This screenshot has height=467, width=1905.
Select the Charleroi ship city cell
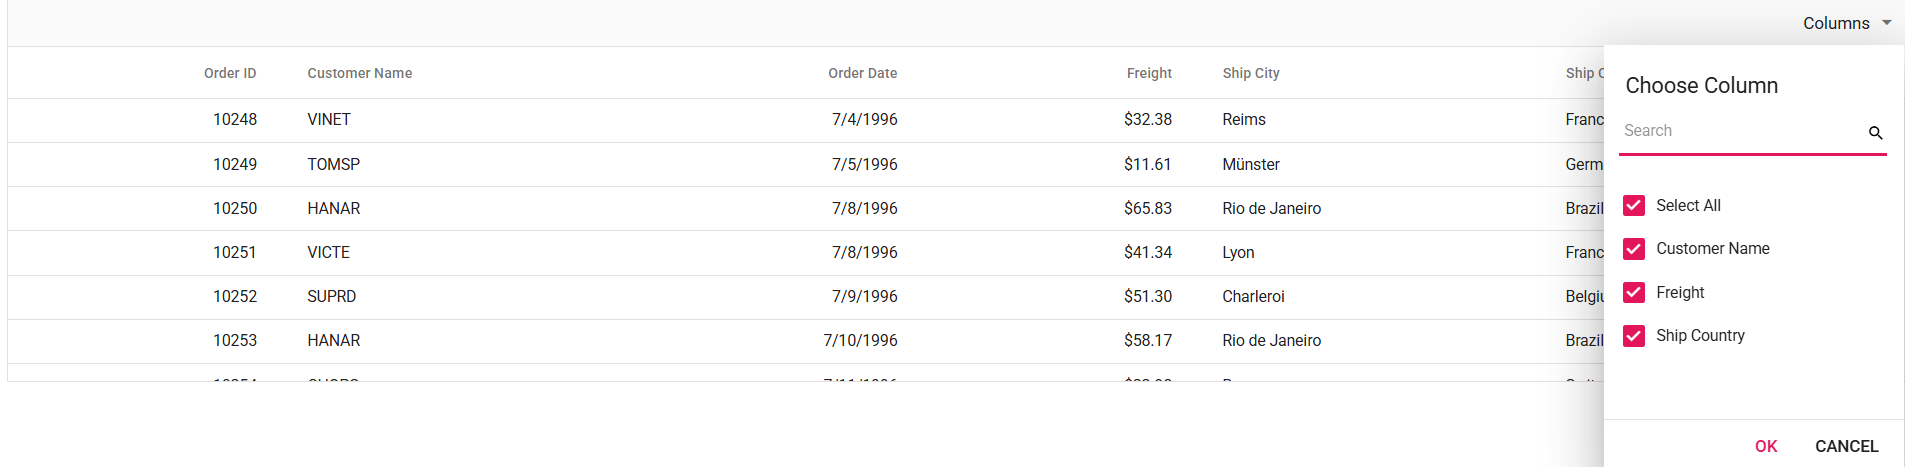(x=1253, y=296)
